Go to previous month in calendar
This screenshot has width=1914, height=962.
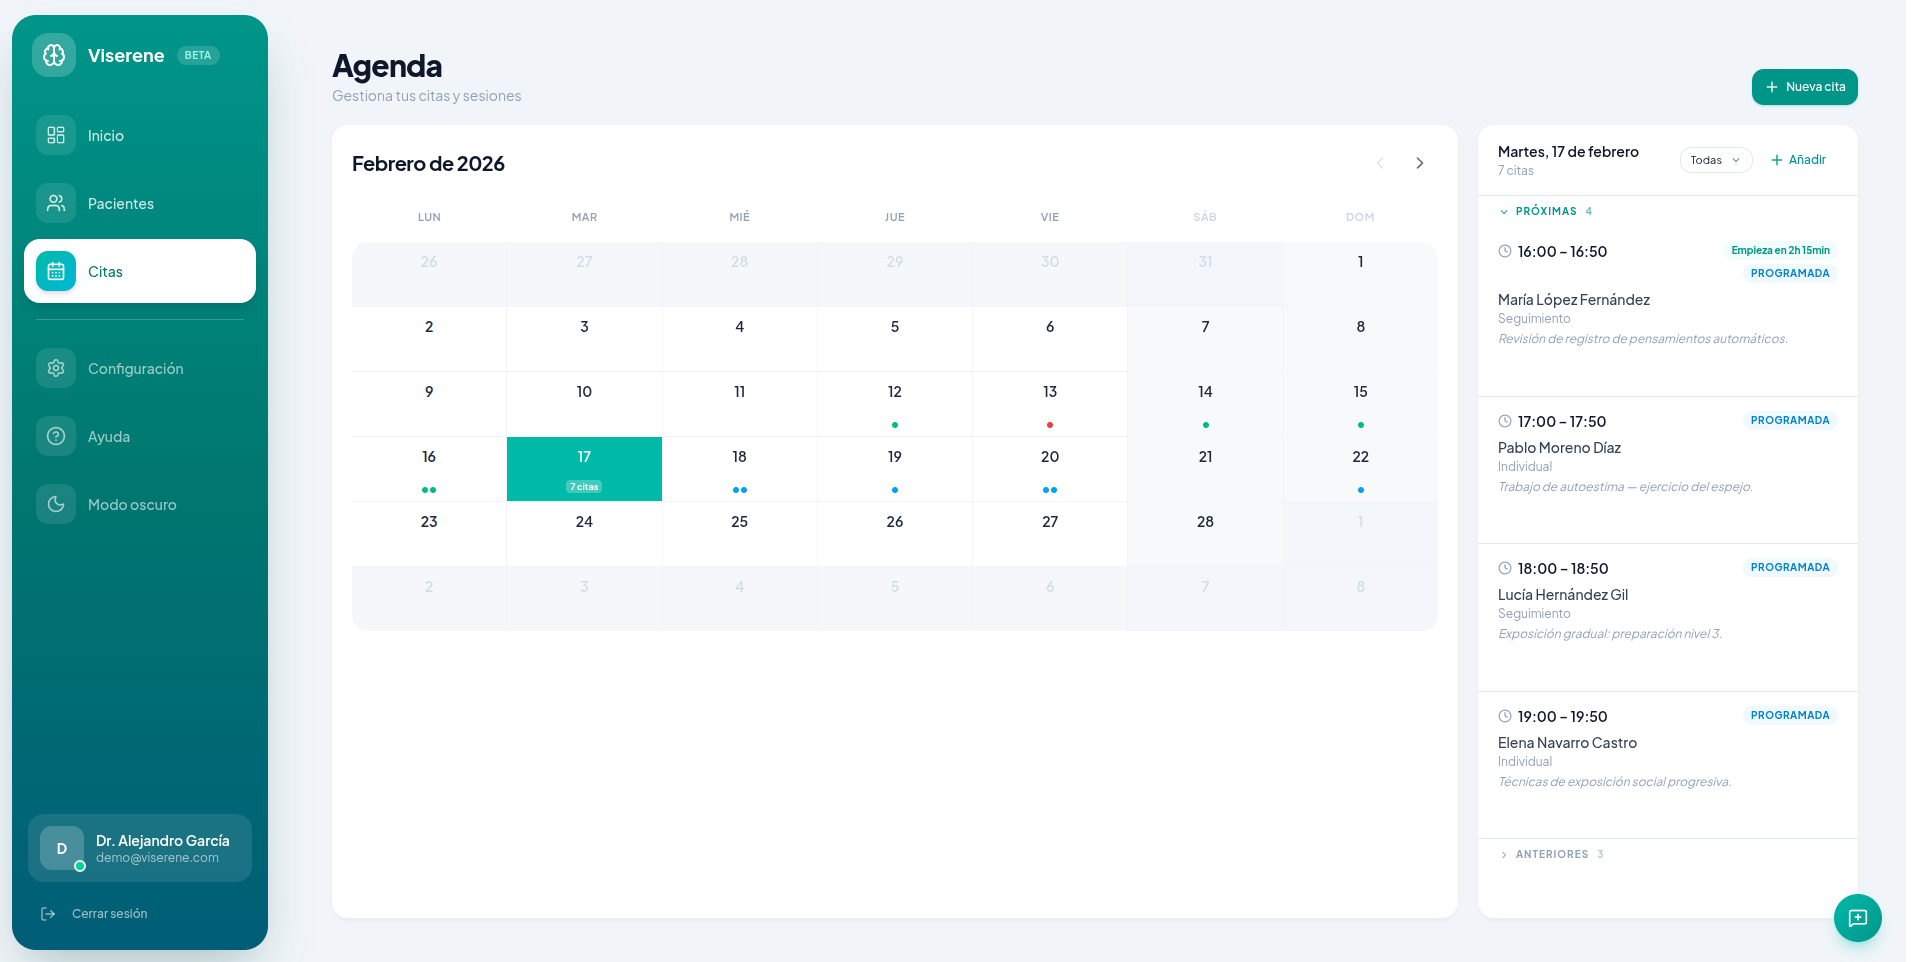[x=1380, y=163]
